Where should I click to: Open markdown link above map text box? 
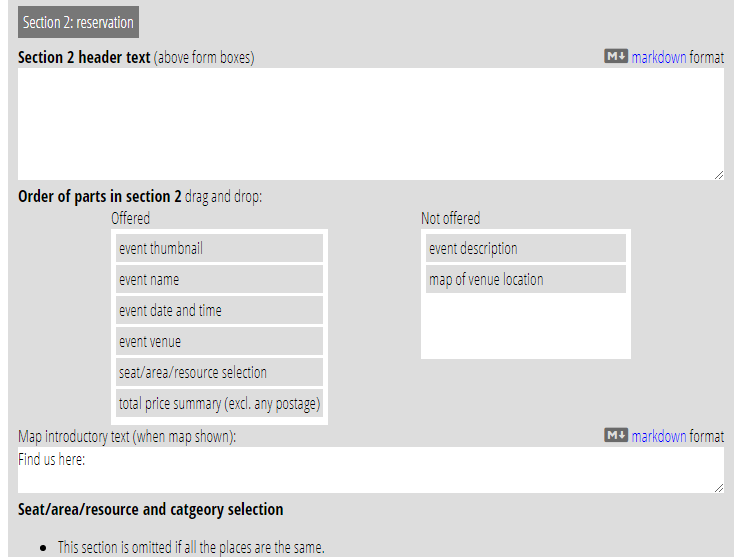click(x=658, y=436)
